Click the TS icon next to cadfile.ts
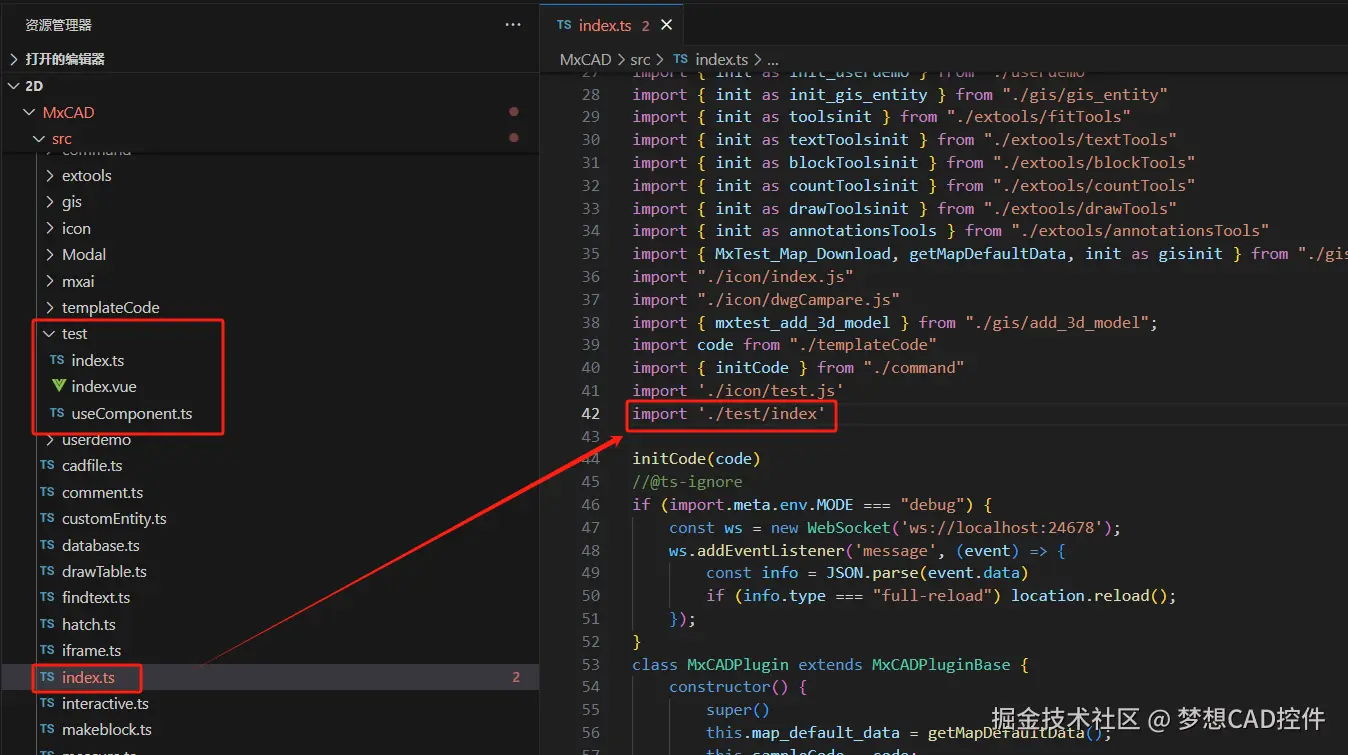Screen dimensions: 1348x755 (x=47, y=466)
